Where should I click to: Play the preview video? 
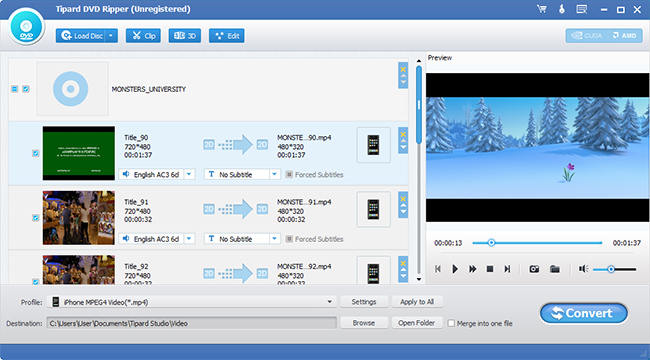point(455,269)
